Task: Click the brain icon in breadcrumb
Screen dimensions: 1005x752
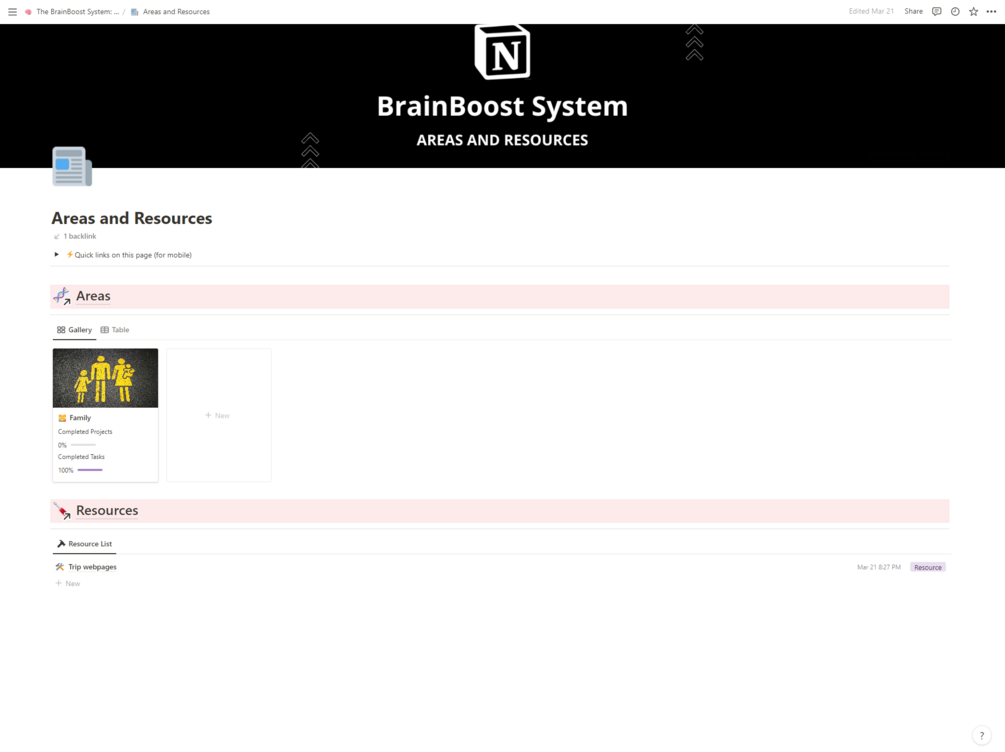Action: click(x=28, y=12)
